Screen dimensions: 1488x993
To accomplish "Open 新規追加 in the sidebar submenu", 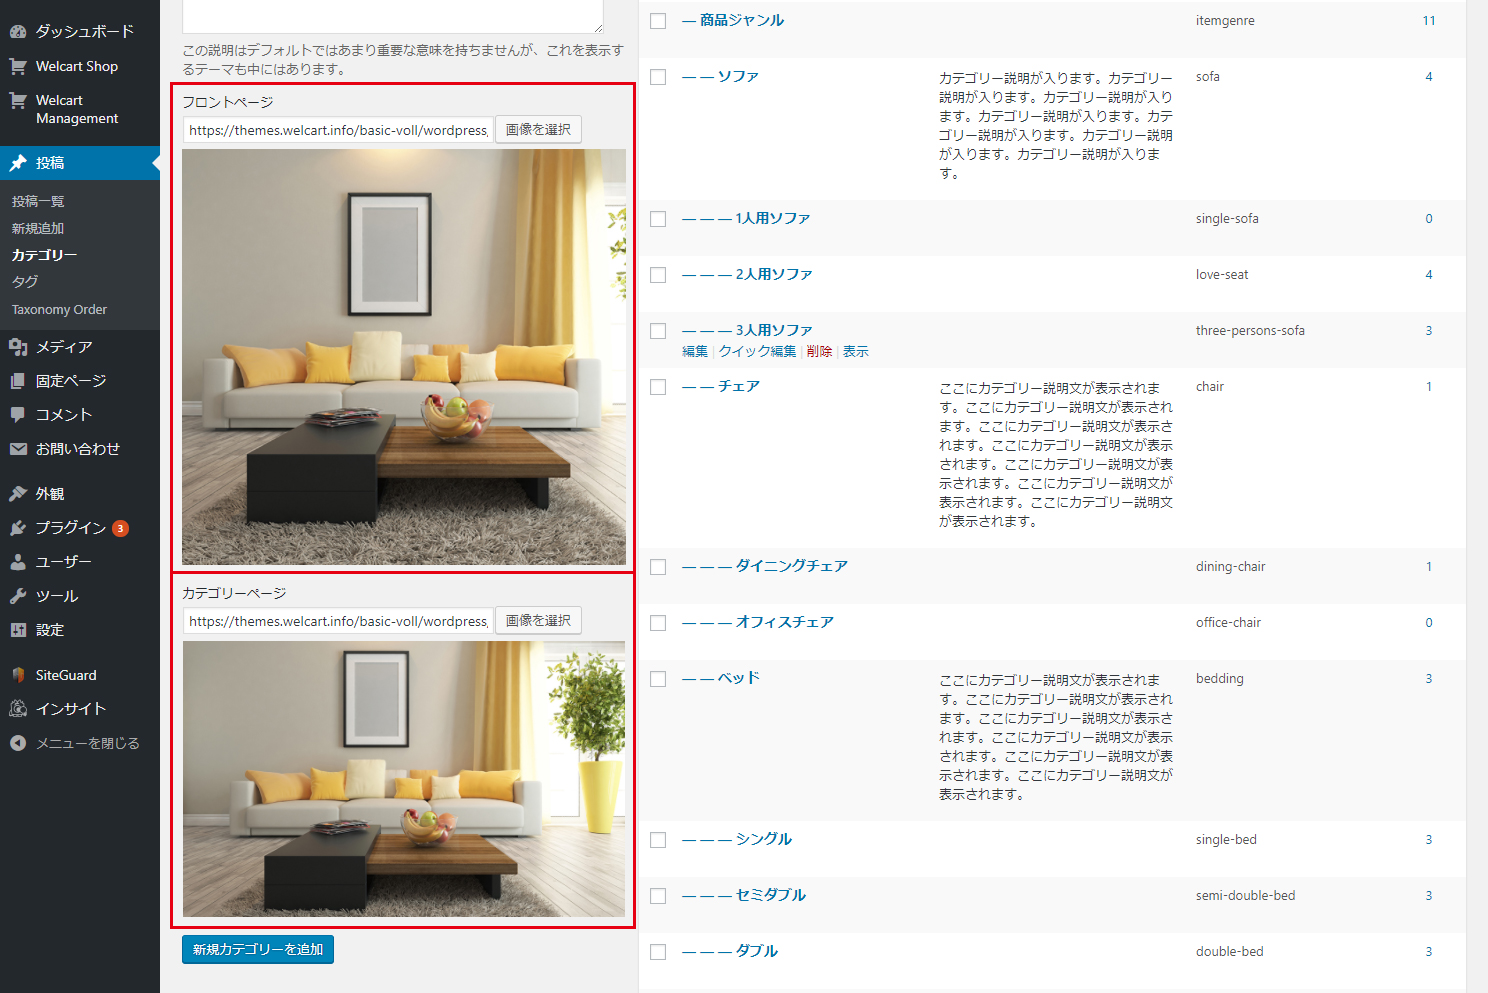I will tap(38, 228).
